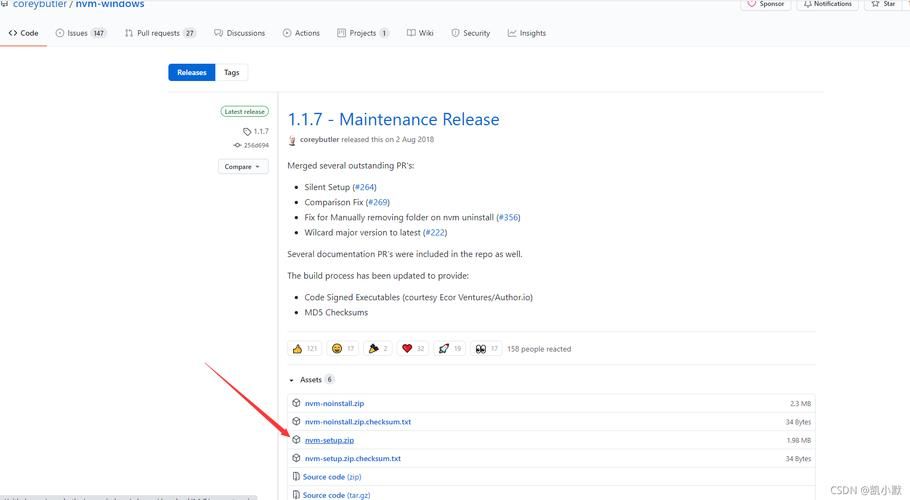The height and width of the screenshot is (500, 910).
Task: React with laugh emoji
Action: [x=343, y=349]
